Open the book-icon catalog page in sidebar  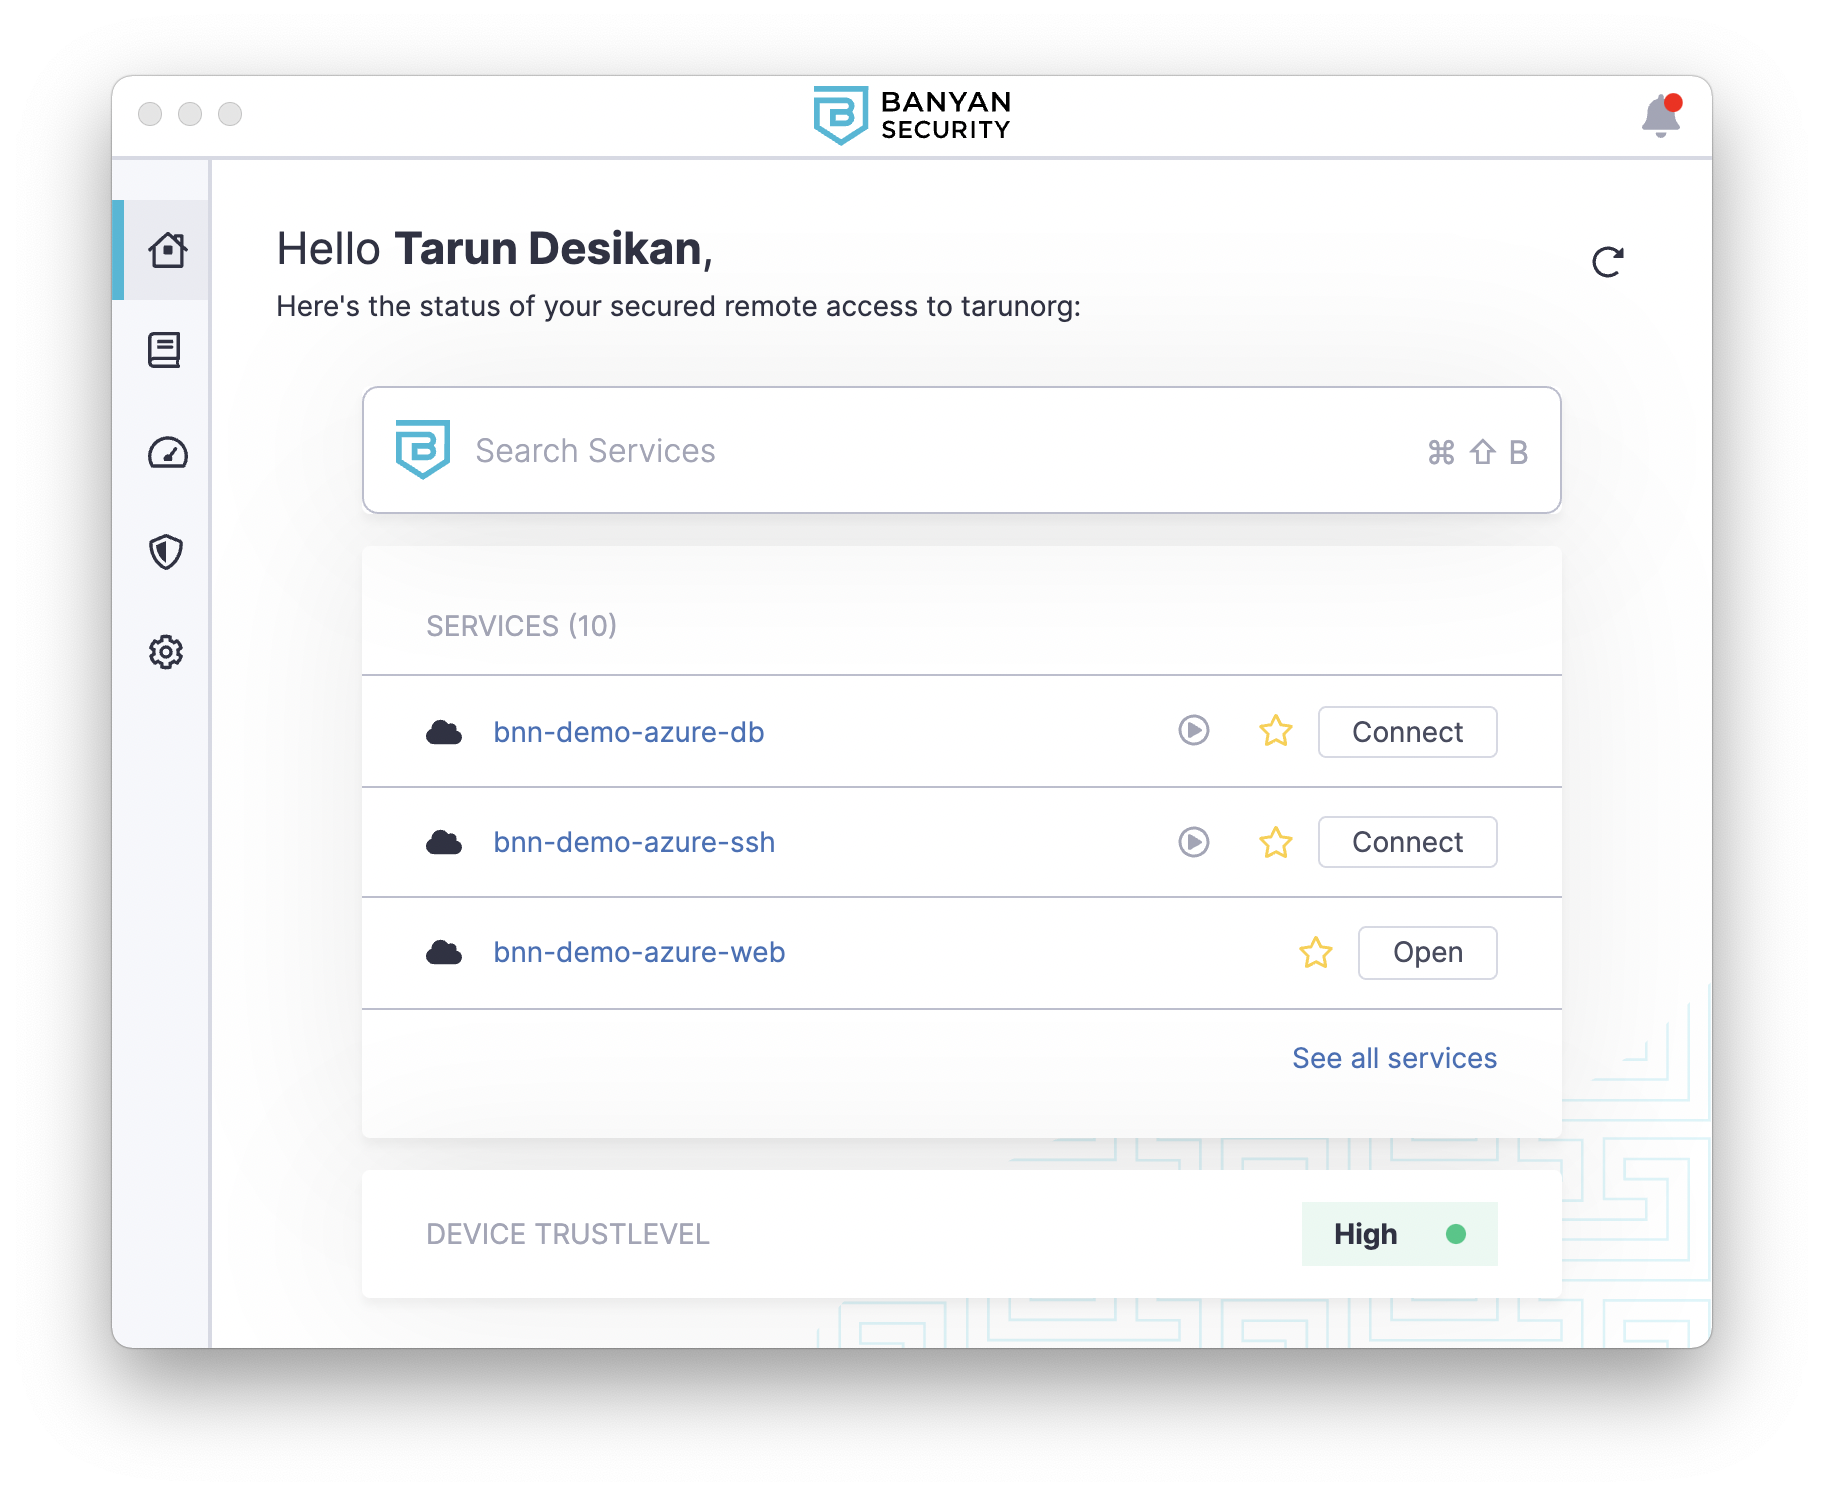pos(165,350)
